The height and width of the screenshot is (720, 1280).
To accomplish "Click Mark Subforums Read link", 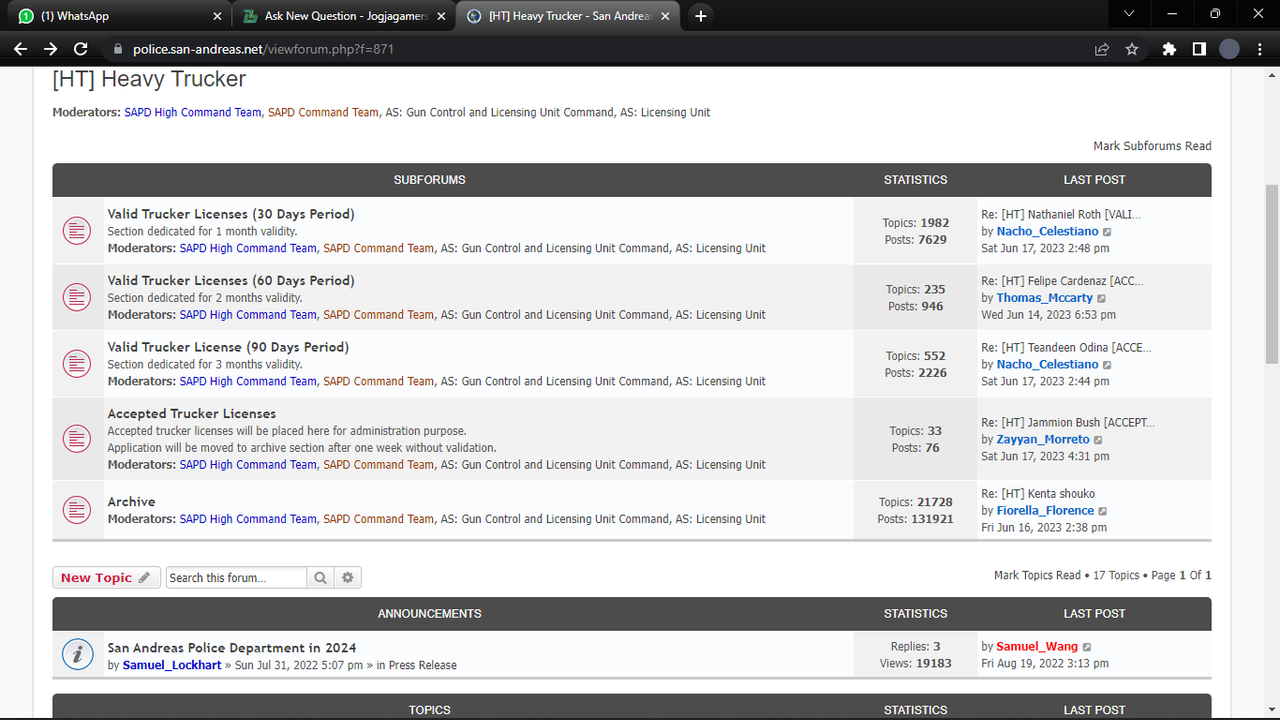I will click(x=1152, y=146).
